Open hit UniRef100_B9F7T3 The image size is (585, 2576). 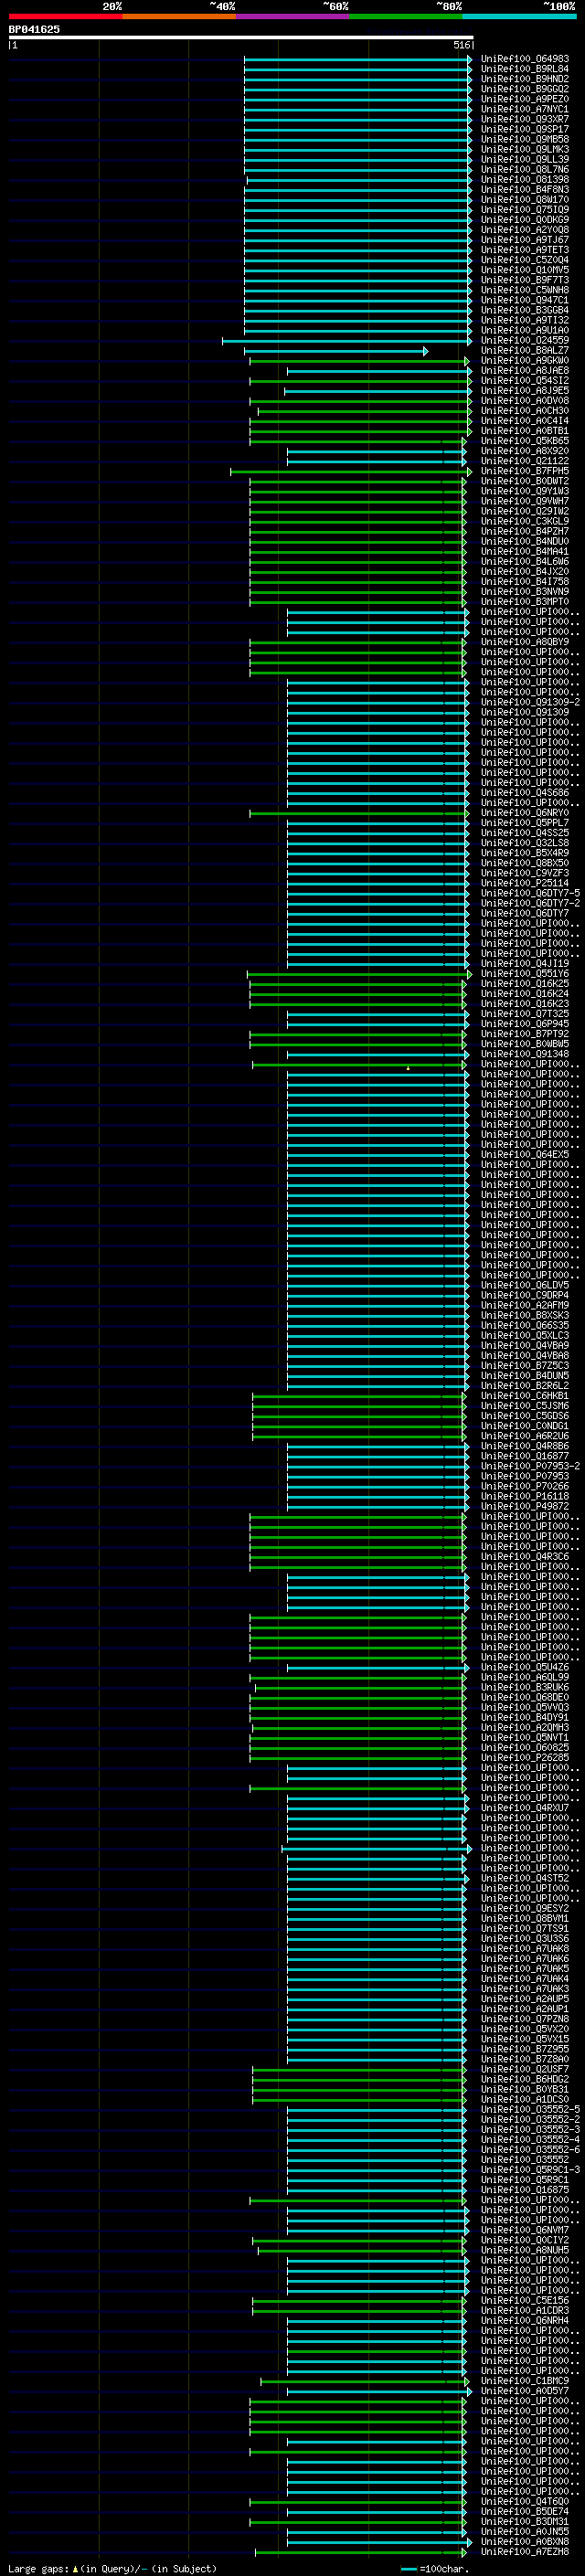pyautogui.click(x=525, y=280)
